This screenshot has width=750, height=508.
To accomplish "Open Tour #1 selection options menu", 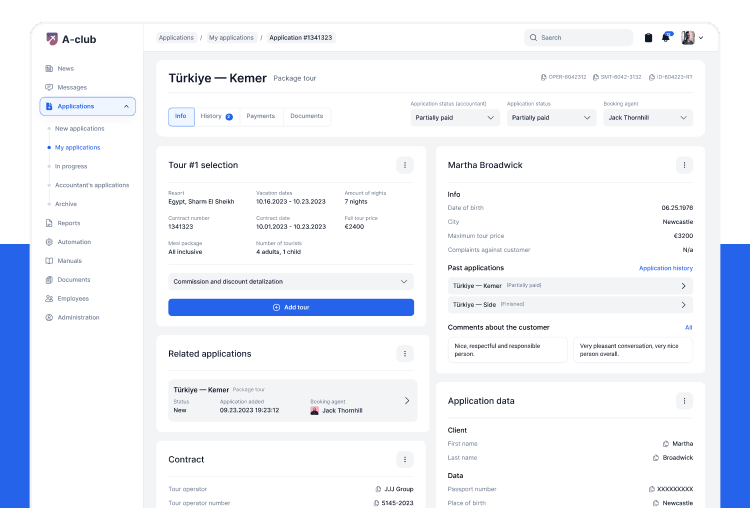I will pos(405,165).
